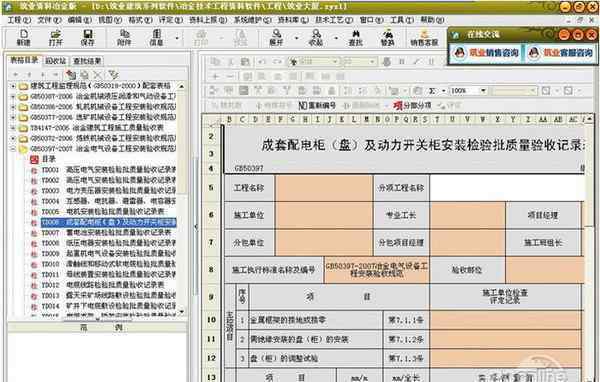Expand the 建筑工程监理规范 GB50319-2000 folder
This screenshot has width=600, height=382.
coord(14,86)
